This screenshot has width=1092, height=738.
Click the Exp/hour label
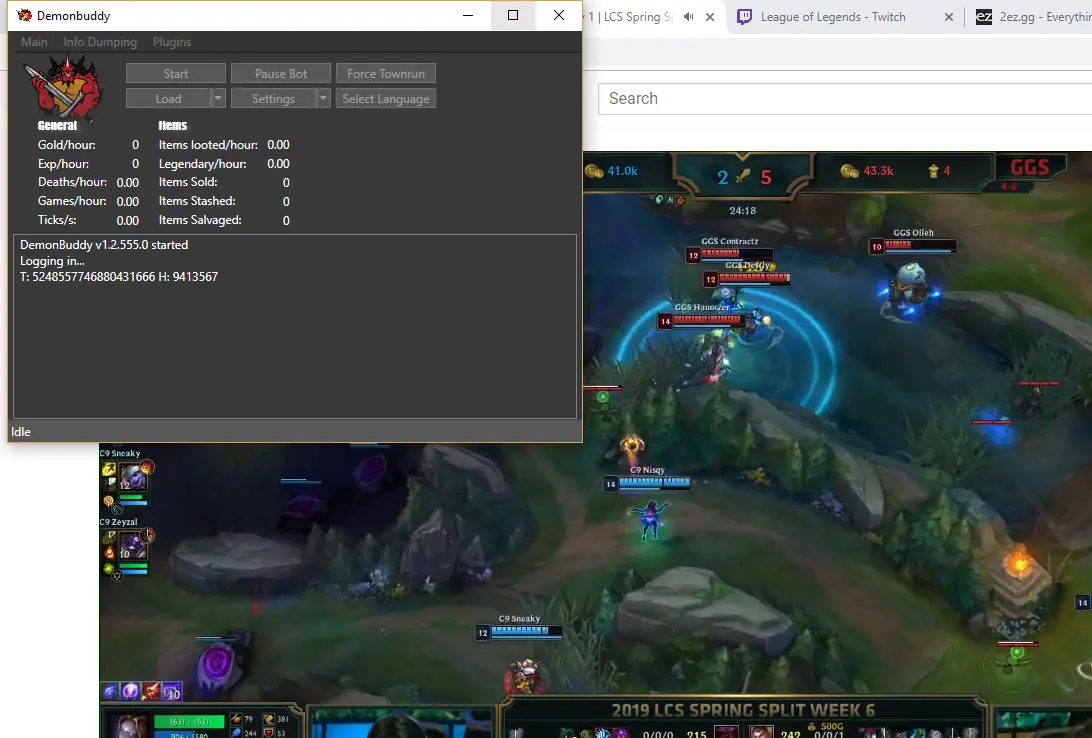(x=63, y=164)
